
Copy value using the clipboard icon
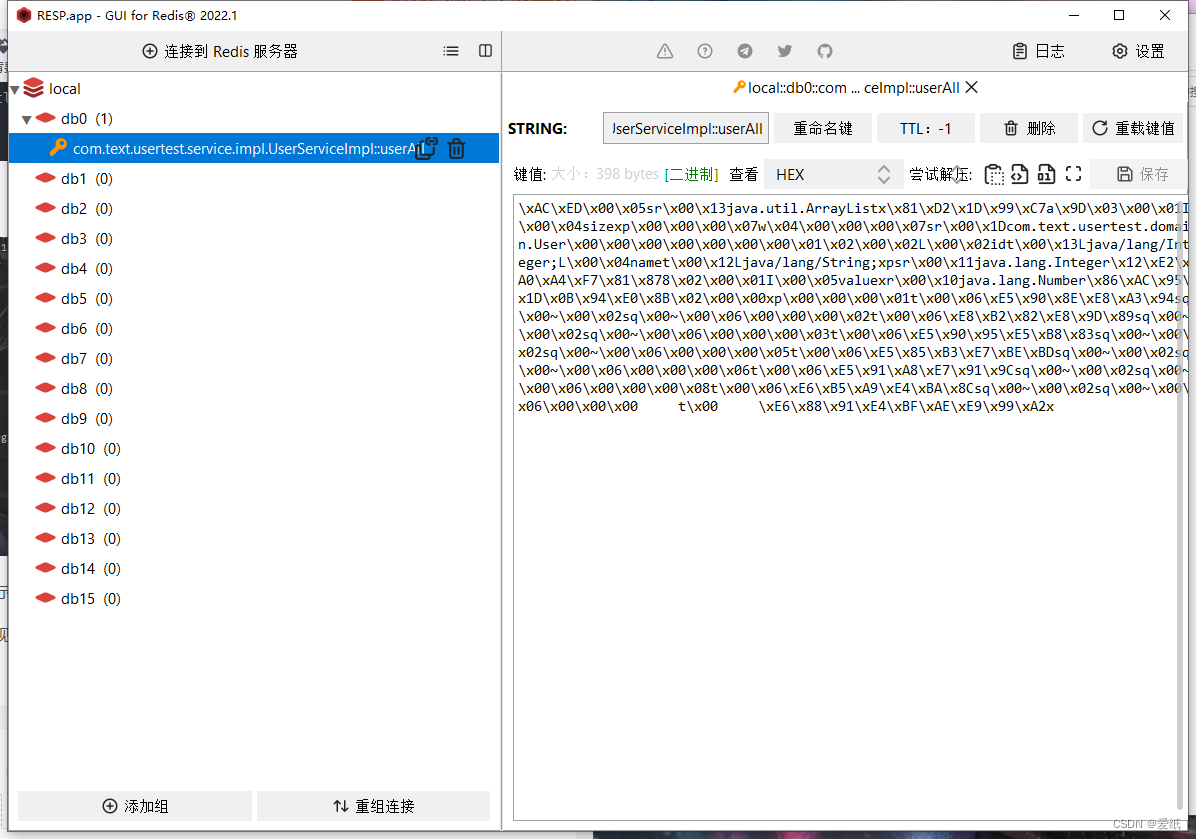coord(994,174)
